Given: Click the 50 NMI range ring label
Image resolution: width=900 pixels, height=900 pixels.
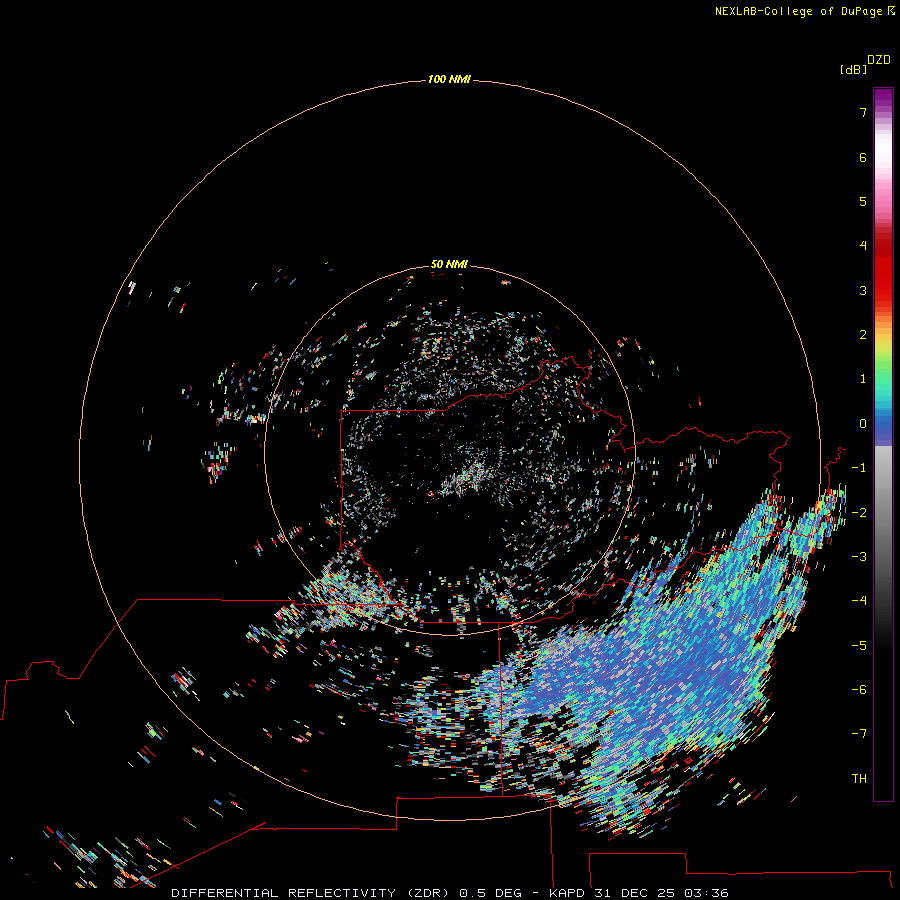Looking at the screenshot, I should (x=449, y=264).
